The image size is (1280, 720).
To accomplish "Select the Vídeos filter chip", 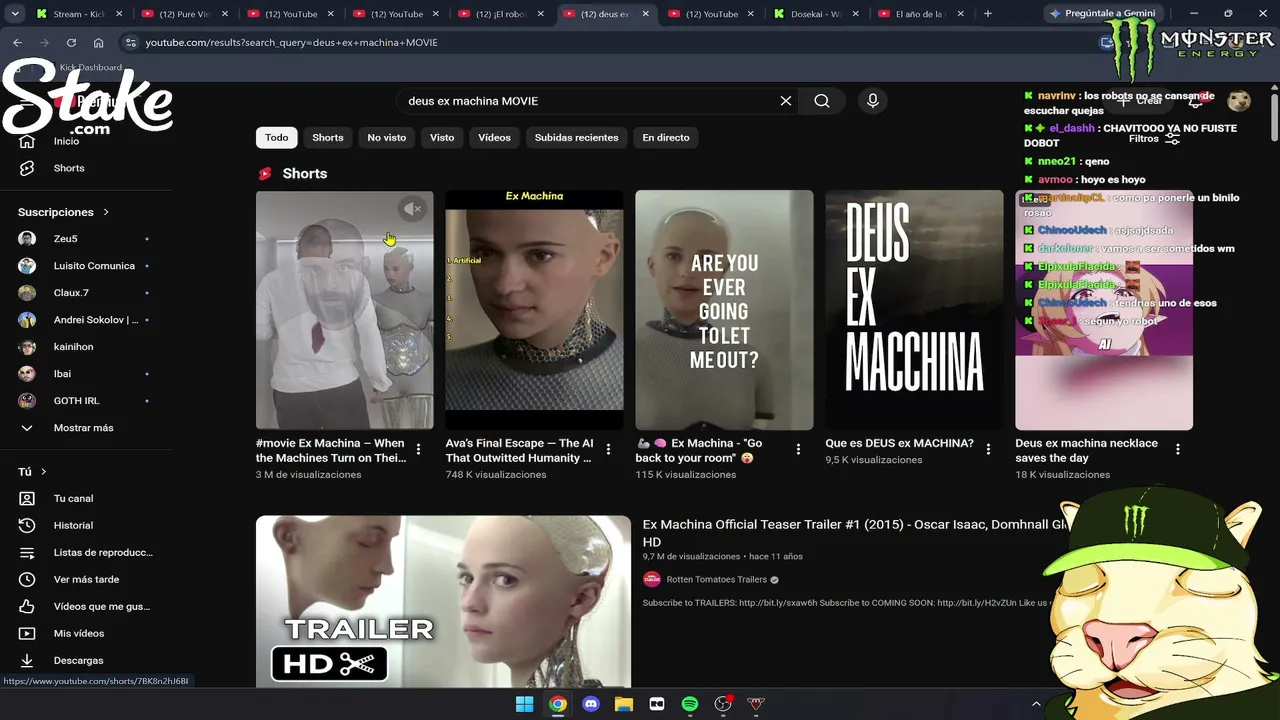I will pos(494,138).
